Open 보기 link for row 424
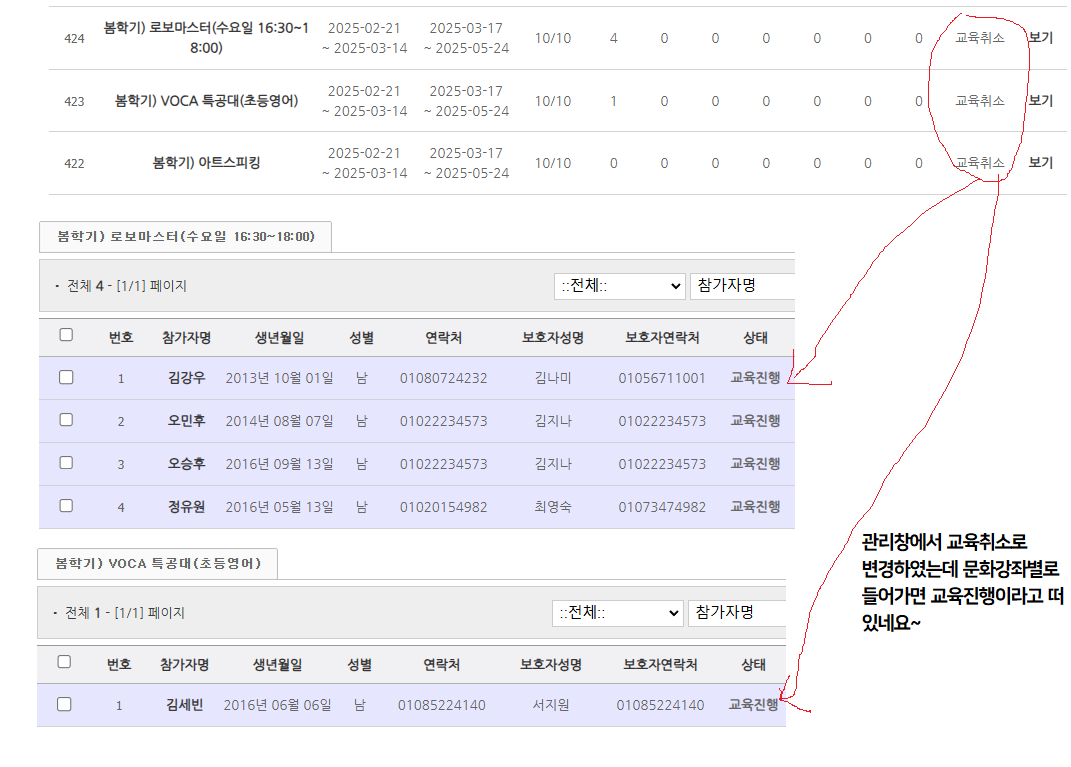 1040,38
